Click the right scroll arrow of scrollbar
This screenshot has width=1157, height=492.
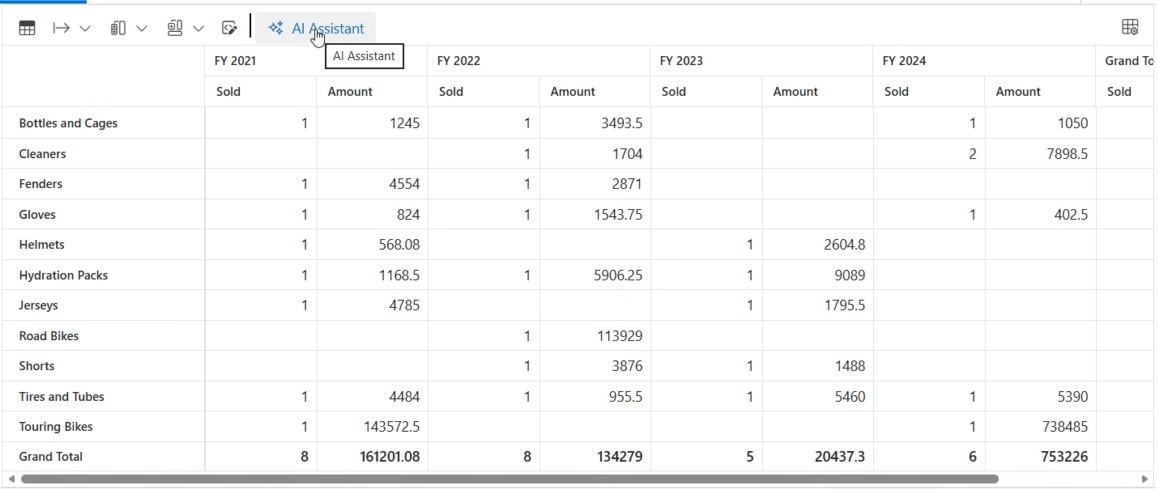tap(1146, 479)
